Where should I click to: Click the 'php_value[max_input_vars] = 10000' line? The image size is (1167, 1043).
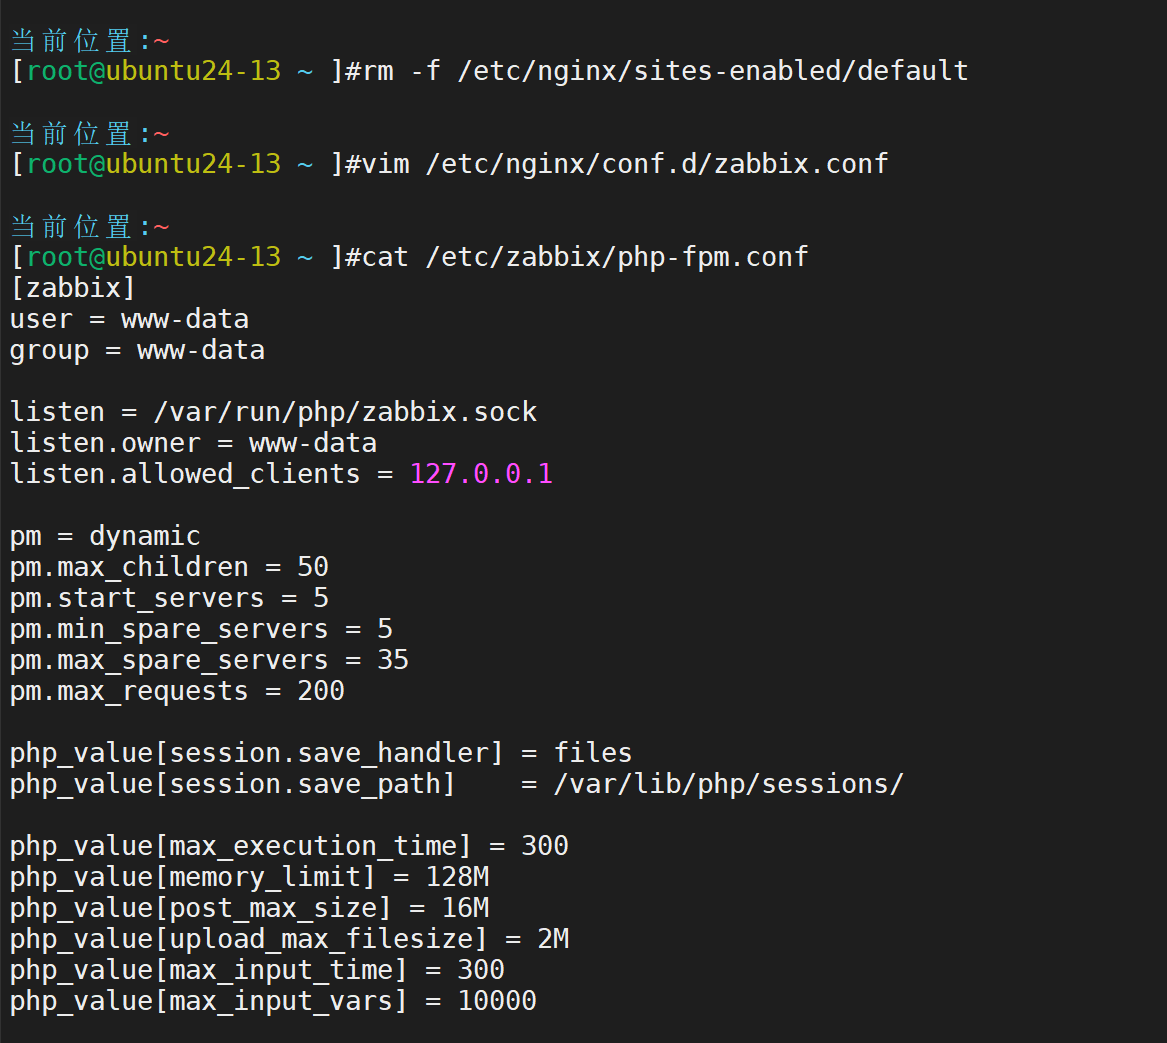tap(274, 1001)
